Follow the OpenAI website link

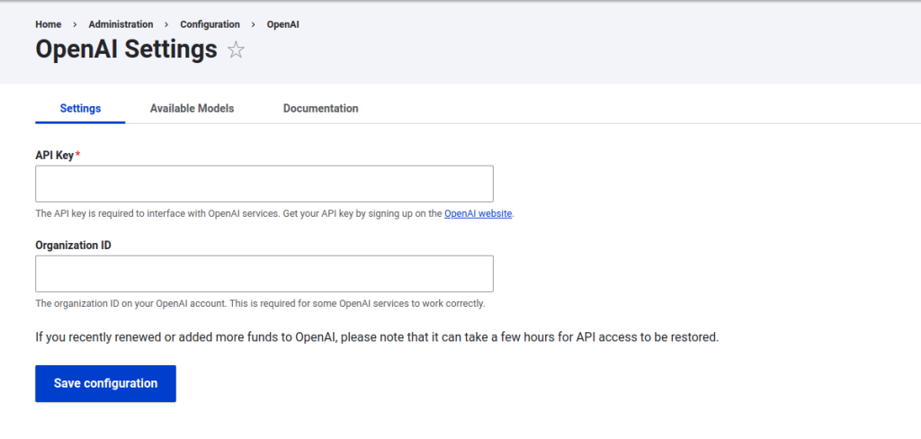[x=478, y=214]
